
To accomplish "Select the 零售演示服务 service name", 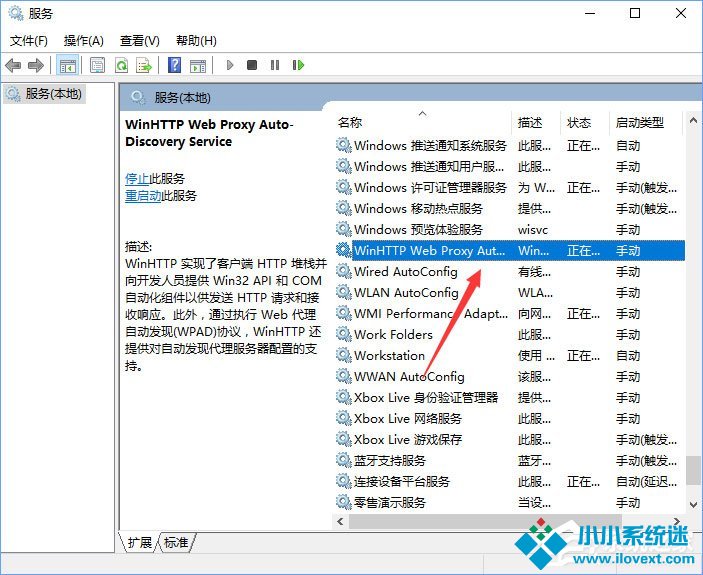I will click(x=390, y=503).
